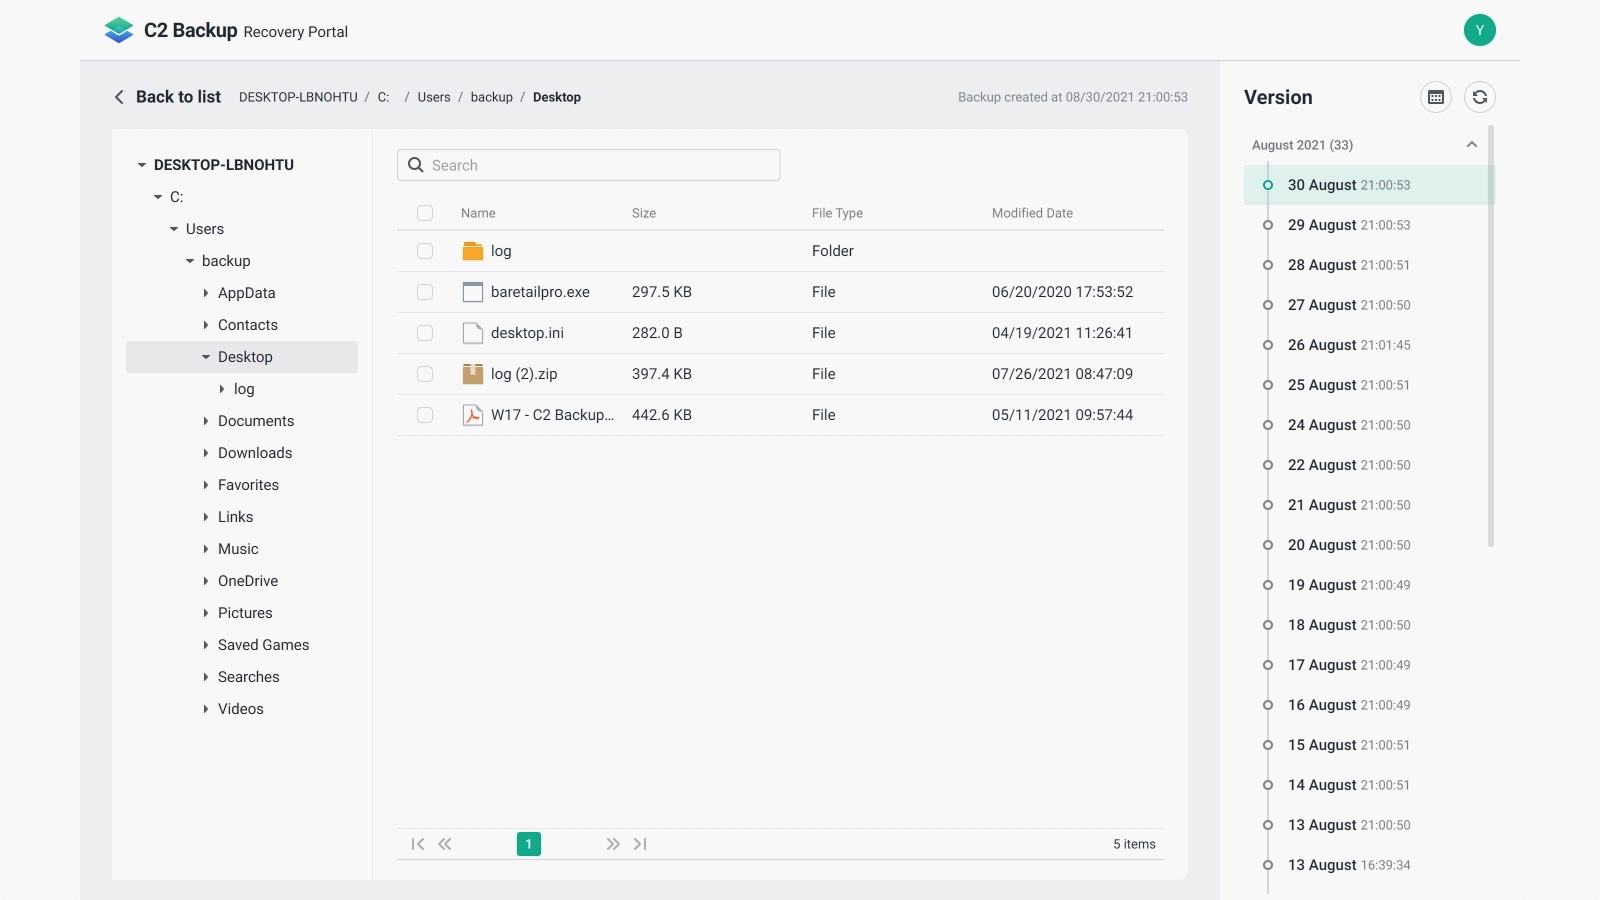Open the Downloads folder in tree

coord(255,453)
